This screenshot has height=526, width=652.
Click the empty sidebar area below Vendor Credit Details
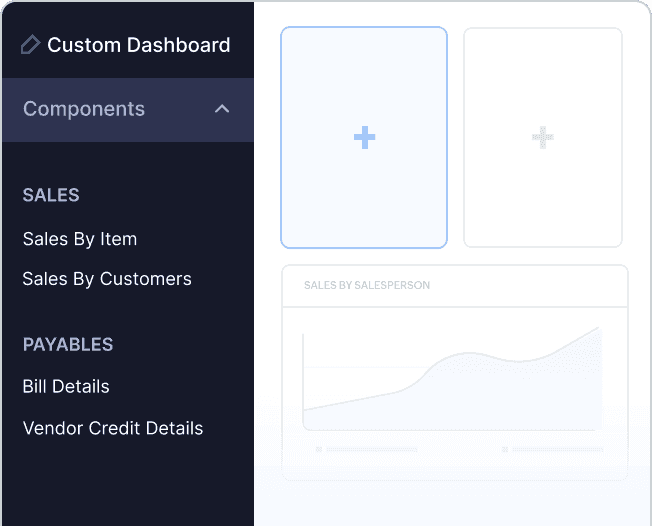127,485
